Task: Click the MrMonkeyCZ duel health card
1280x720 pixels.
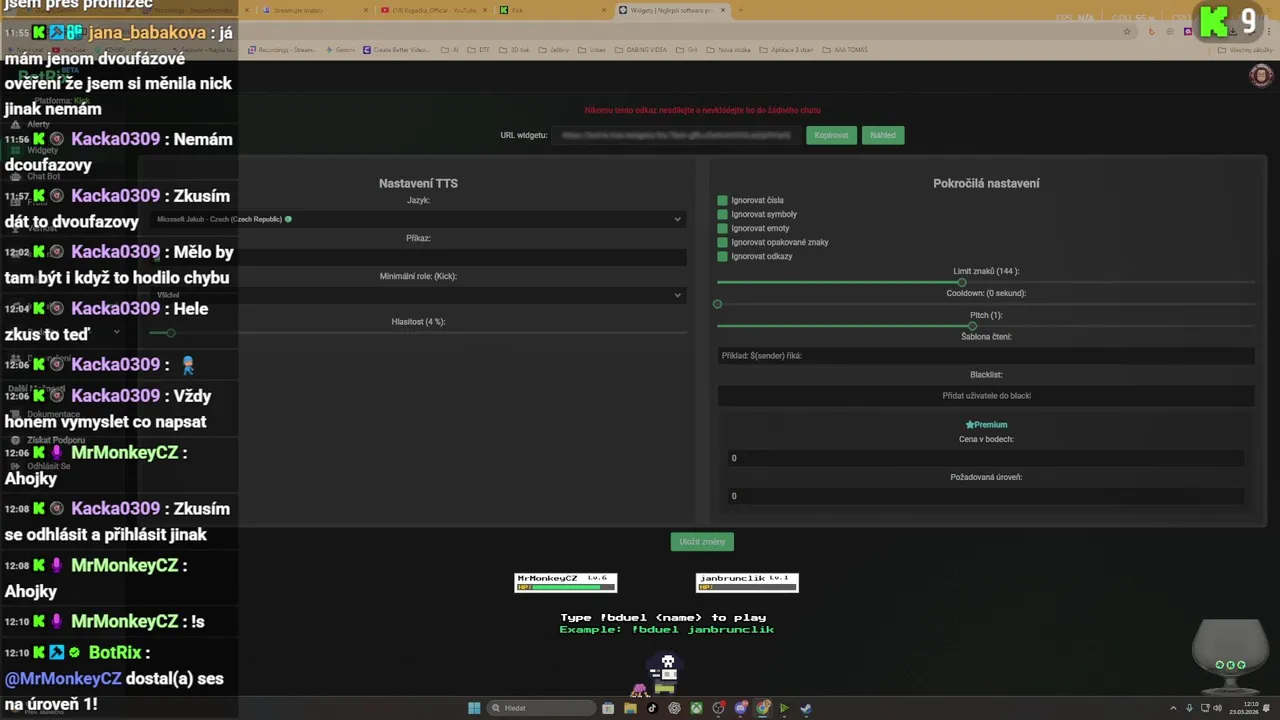Action: pos(566,582)
